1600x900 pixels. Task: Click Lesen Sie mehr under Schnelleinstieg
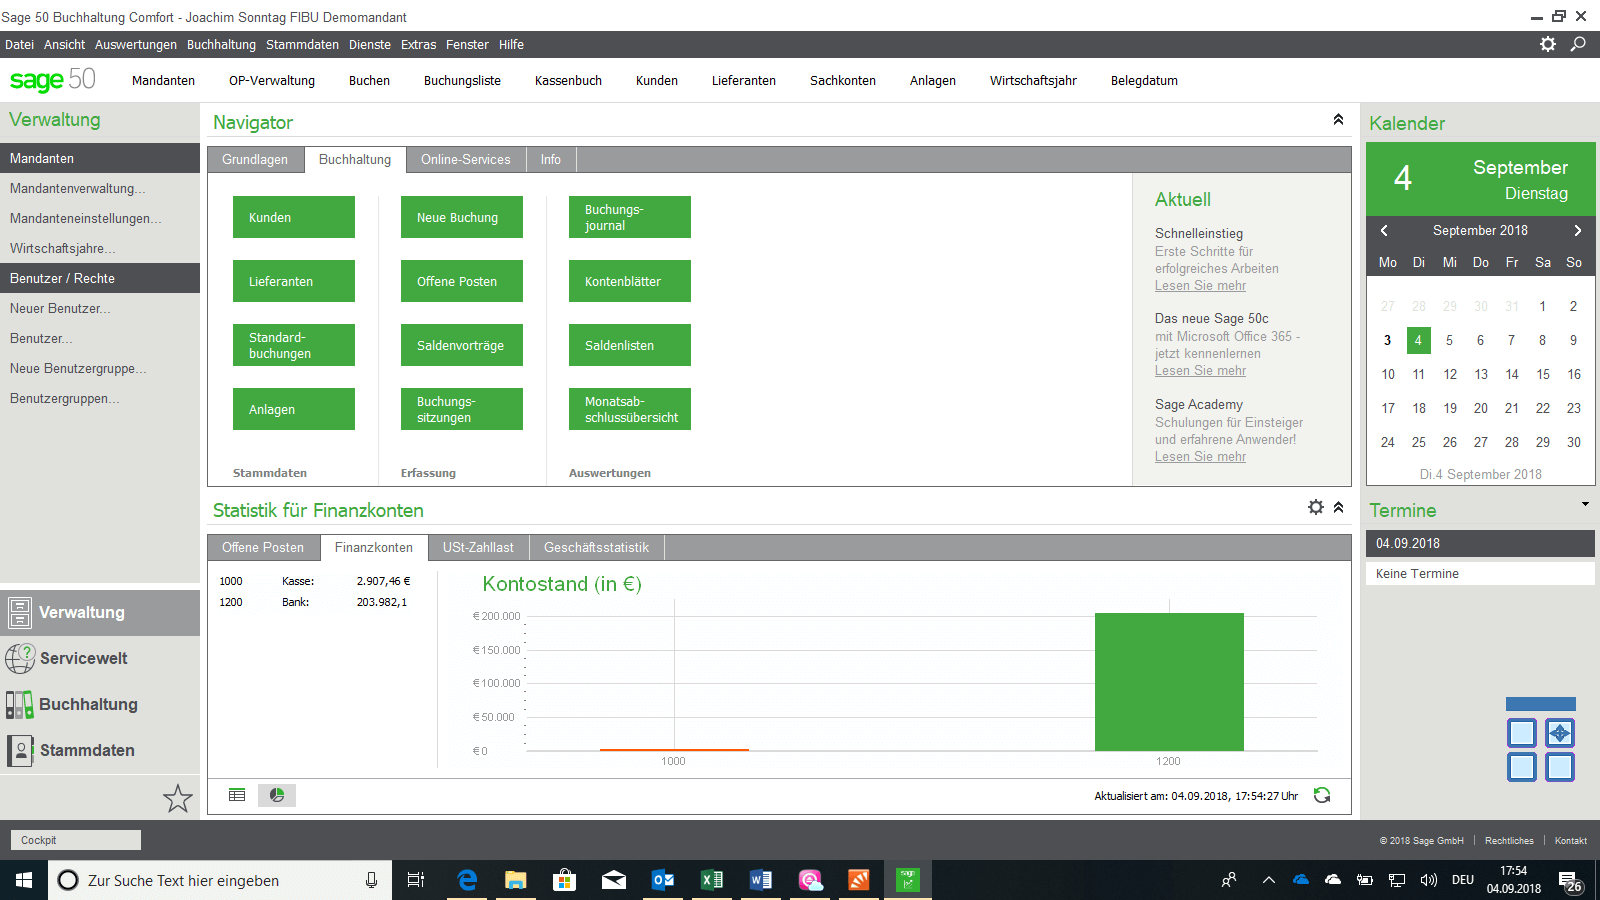click(x=1200, y=286)
